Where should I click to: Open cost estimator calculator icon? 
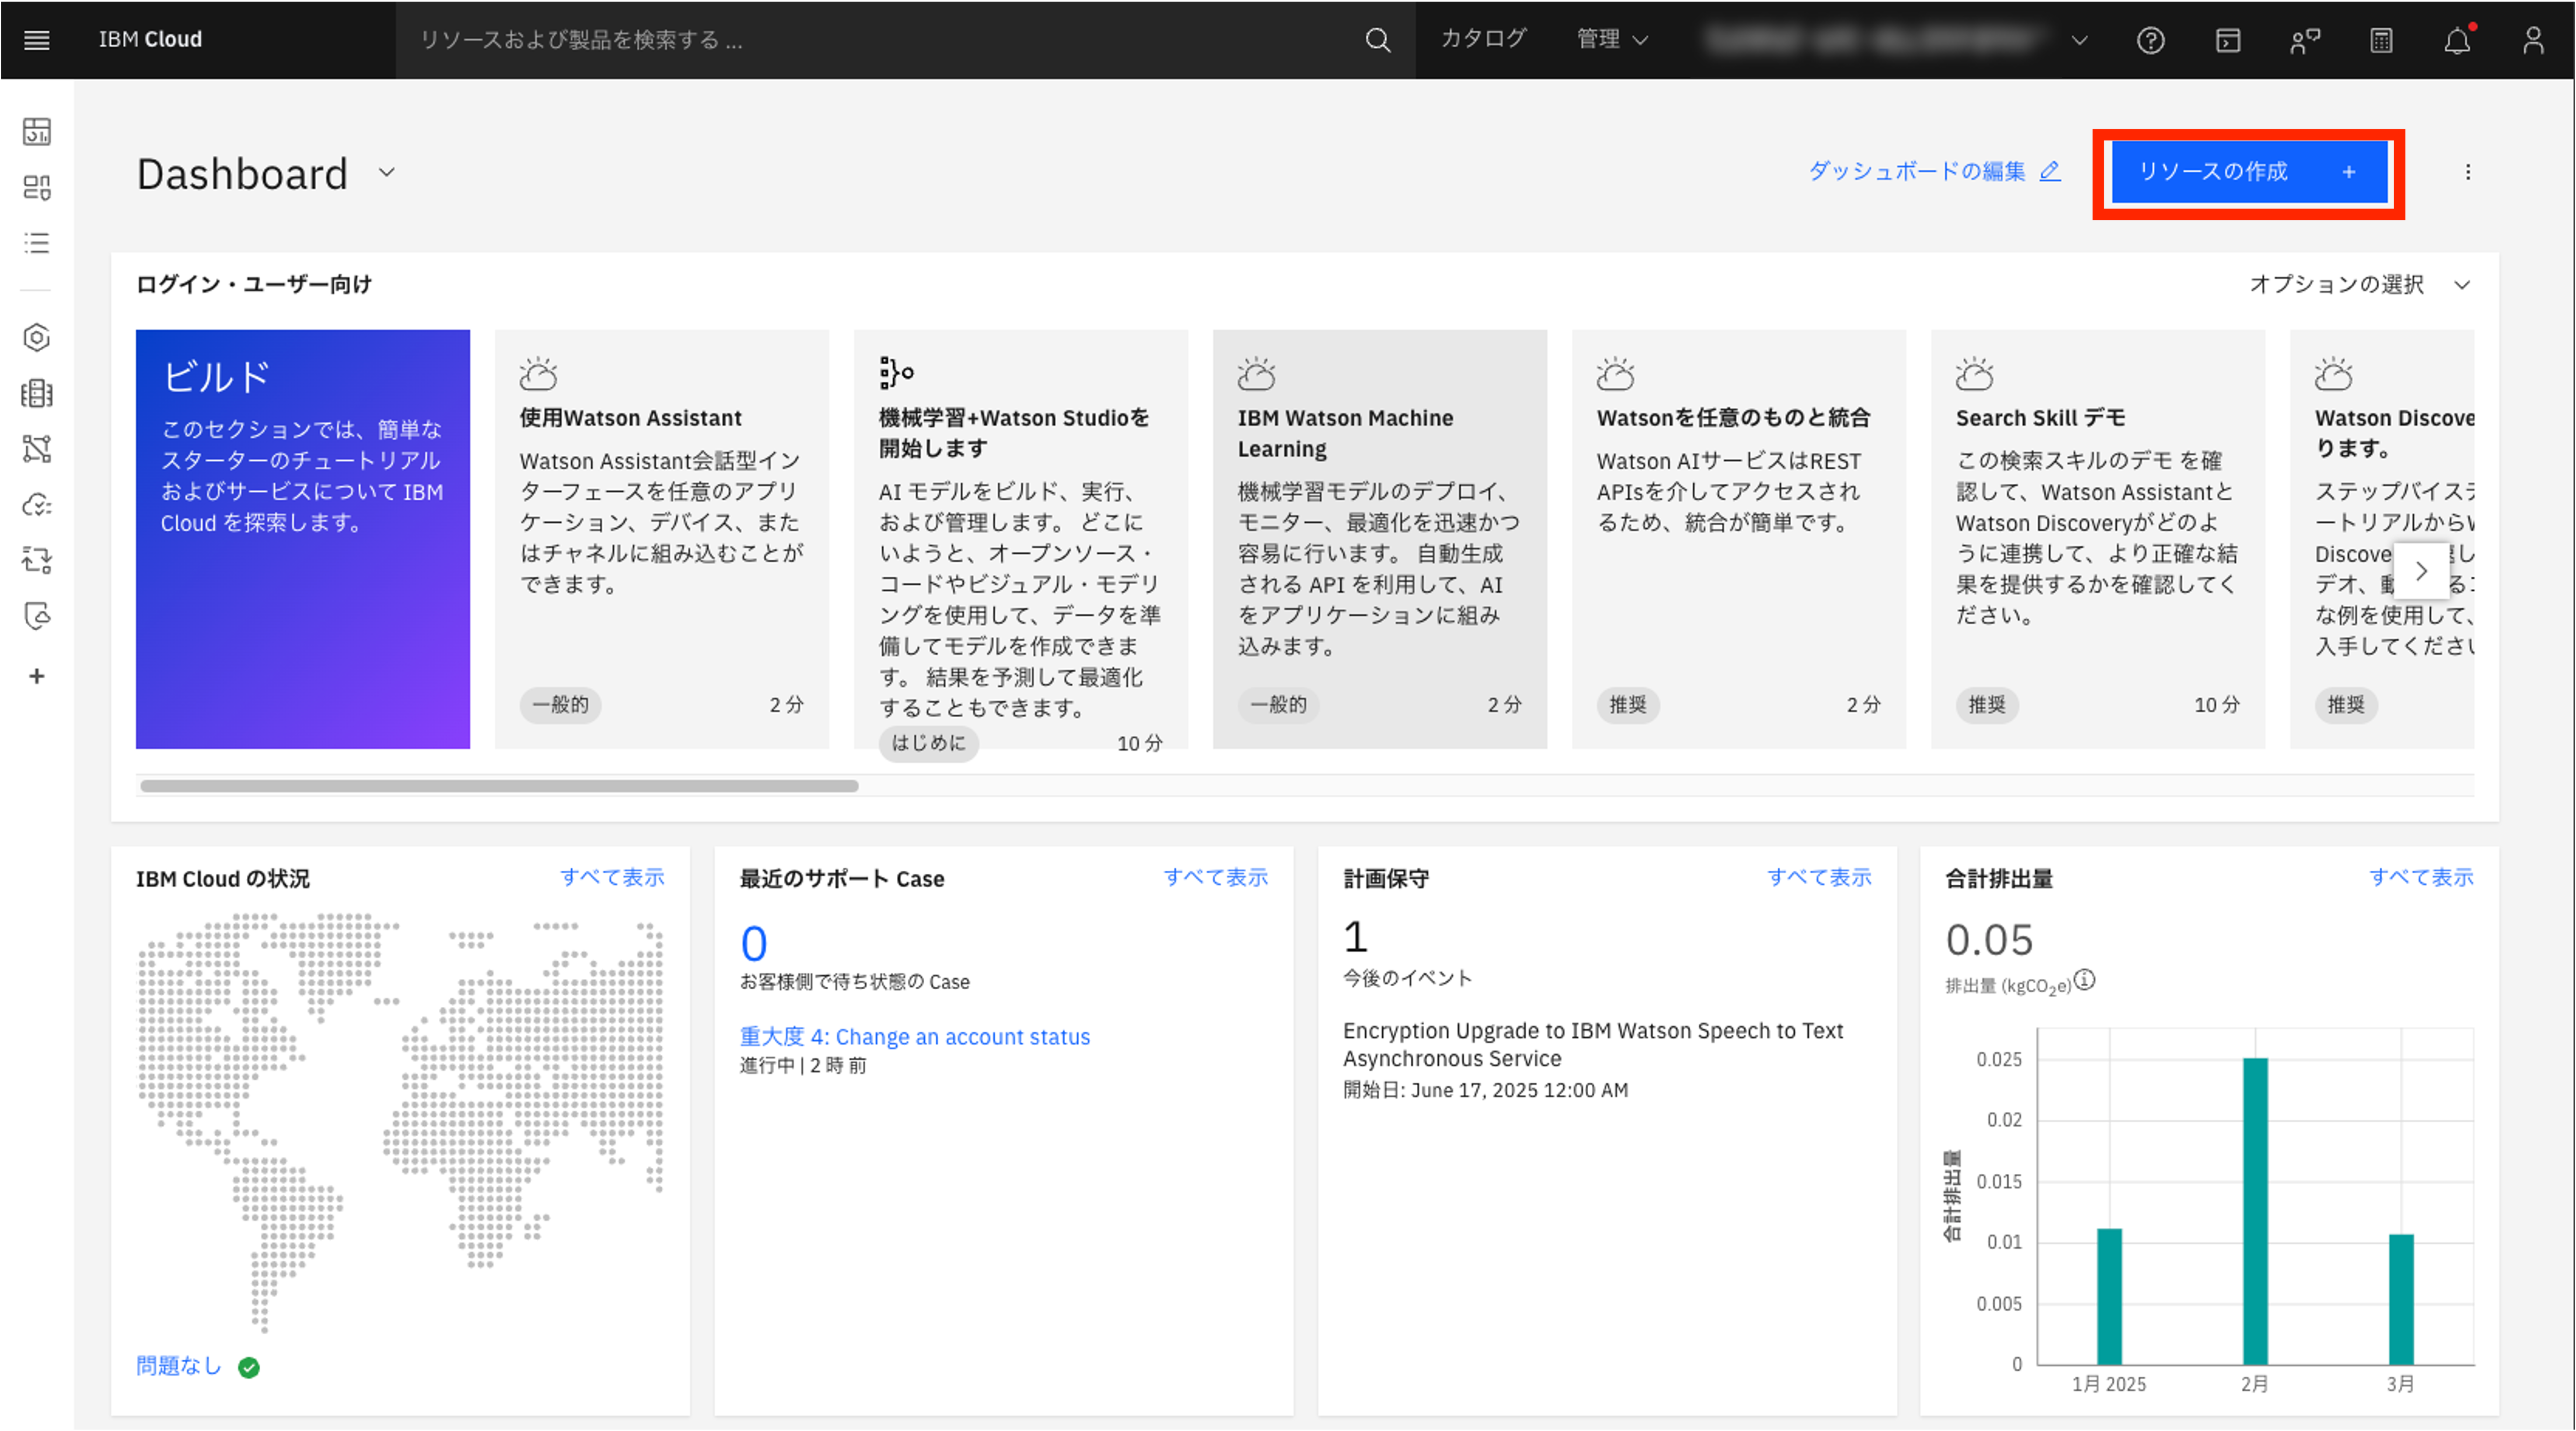[x=2381, y=40]
